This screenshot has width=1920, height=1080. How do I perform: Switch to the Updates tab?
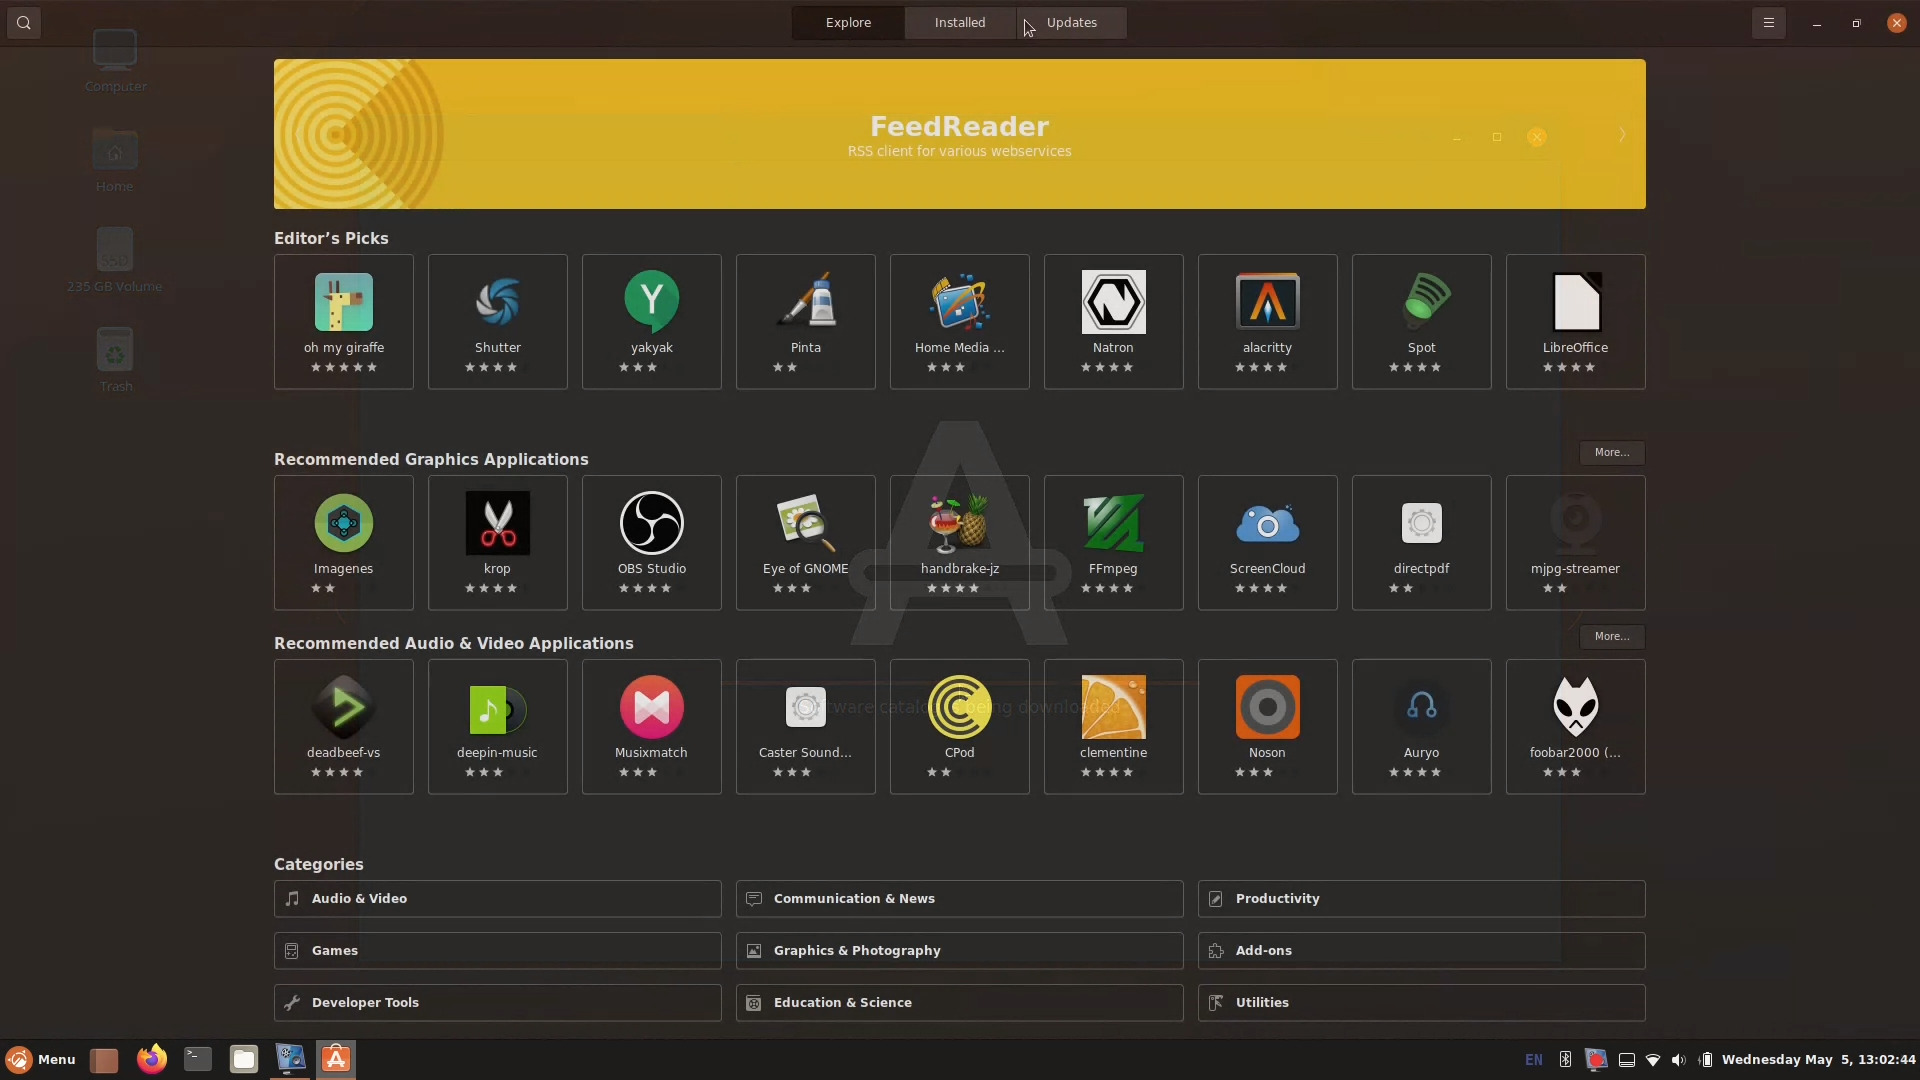(1071, 22)
